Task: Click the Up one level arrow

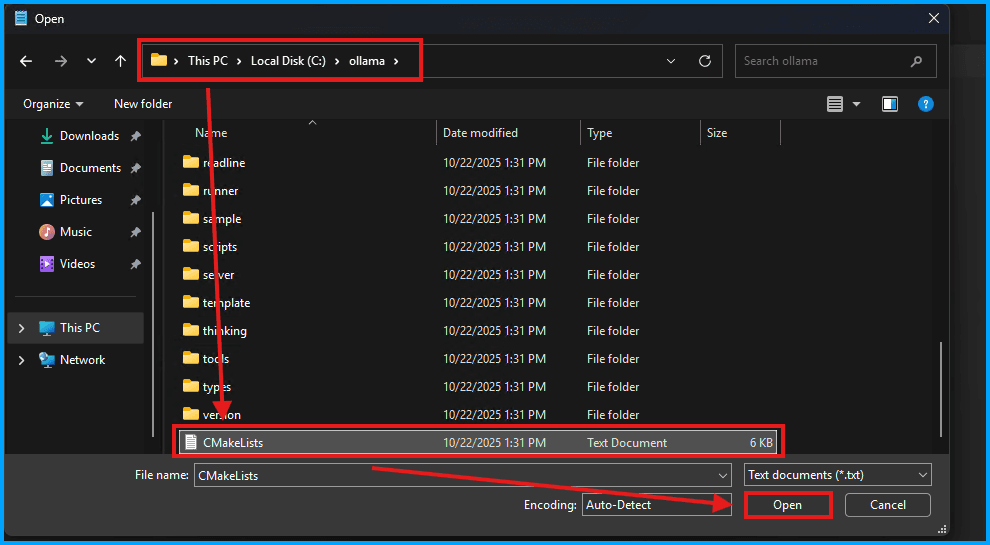Action: [x=120, y=61]
